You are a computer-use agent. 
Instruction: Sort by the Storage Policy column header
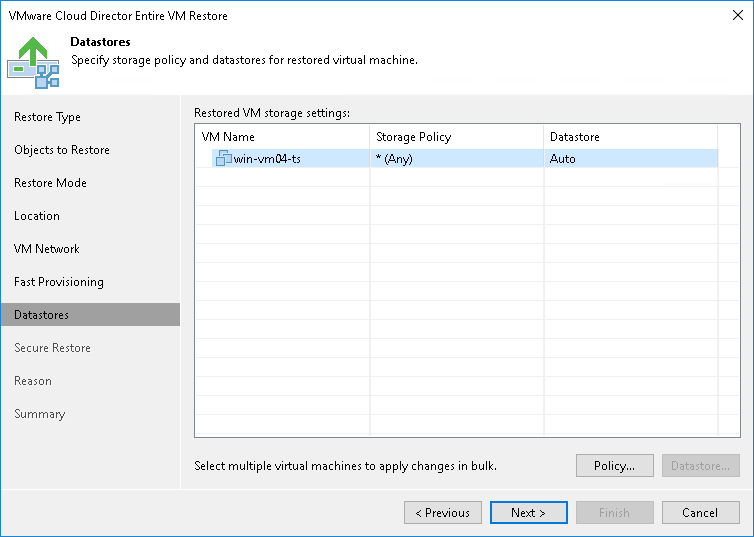click(456, 137)
